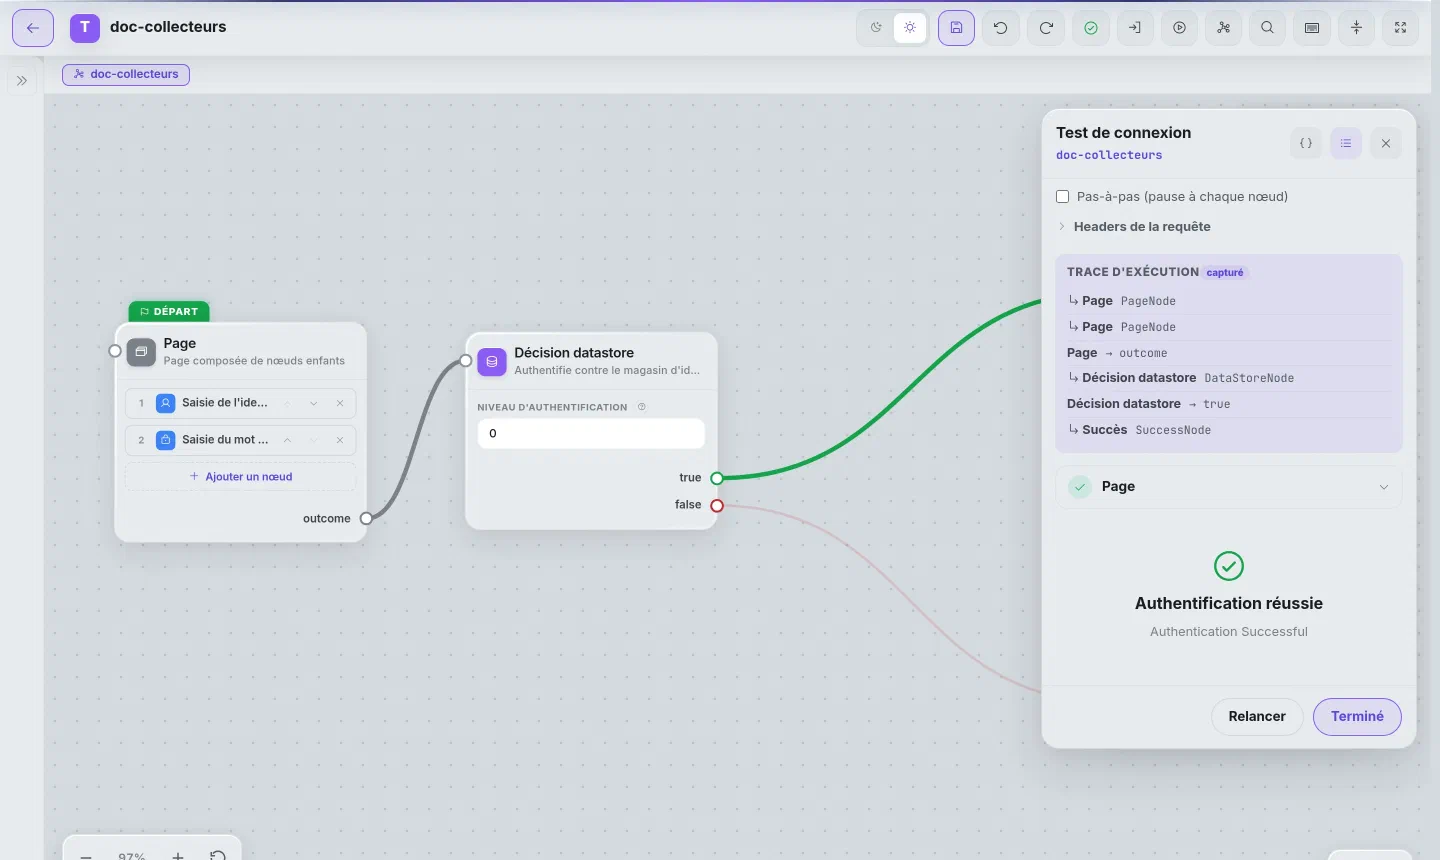Click Ajouter un nœud in Page
1440x860 pixels.
(241, 477)
